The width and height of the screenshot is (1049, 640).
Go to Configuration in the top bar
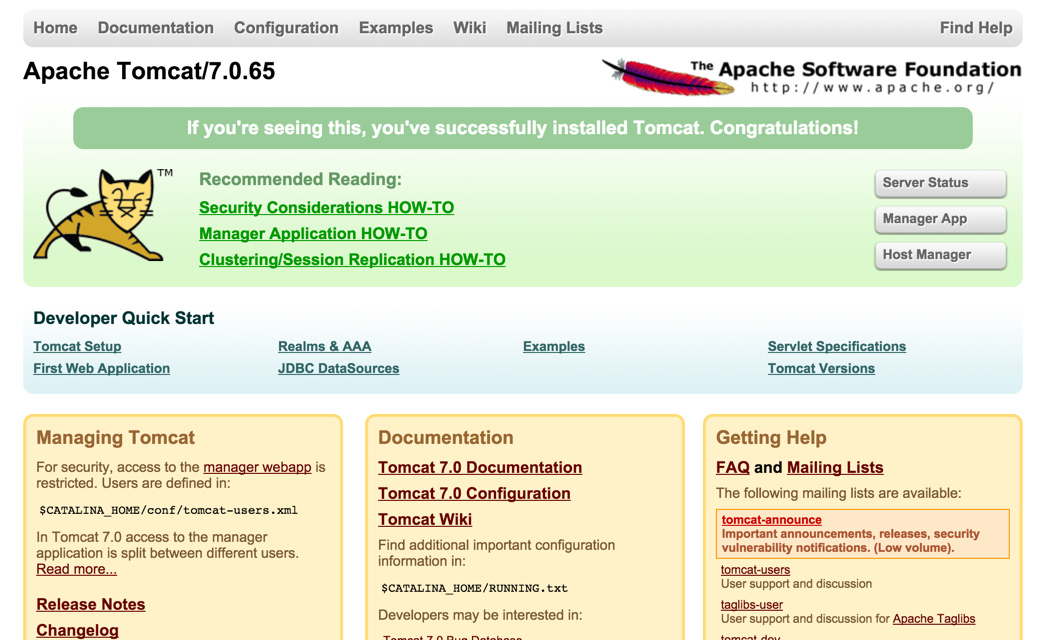pyautogui.click(x=286, y=28)
